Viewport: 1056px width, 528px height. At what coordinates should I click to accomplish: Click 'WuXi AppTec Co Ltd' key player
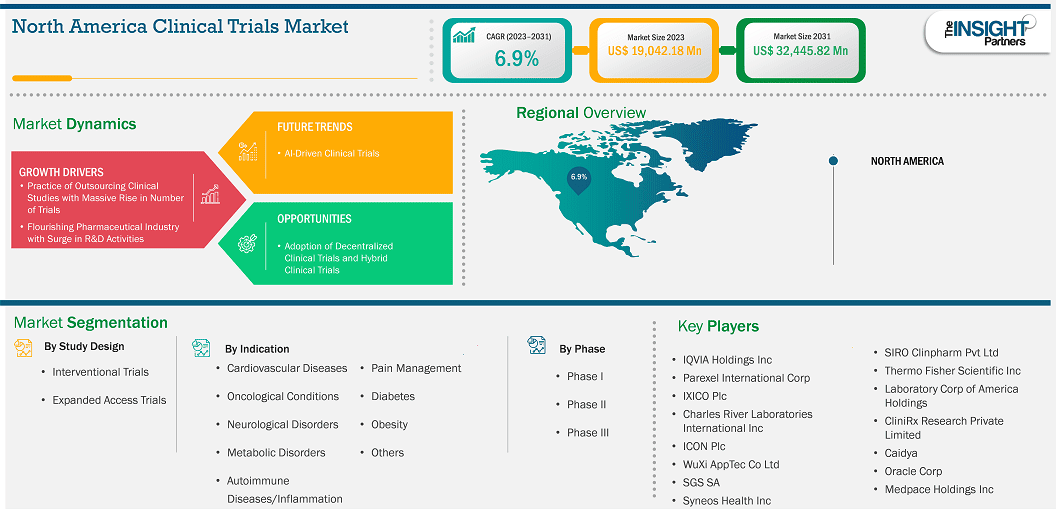point(731,464)
